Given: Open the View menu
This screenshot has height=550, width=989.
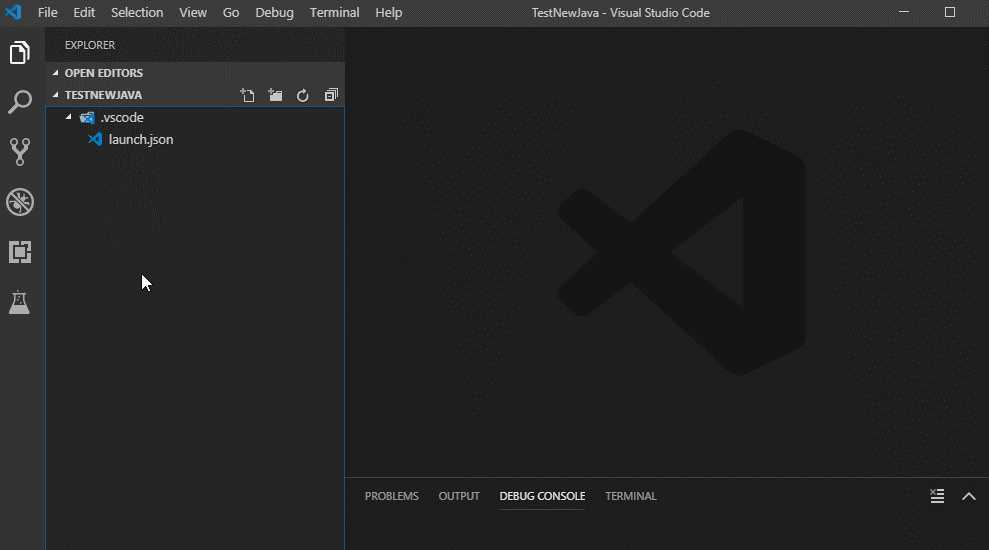Looking at the screenshot, I should pyautogui.click(x=193, y=13).
